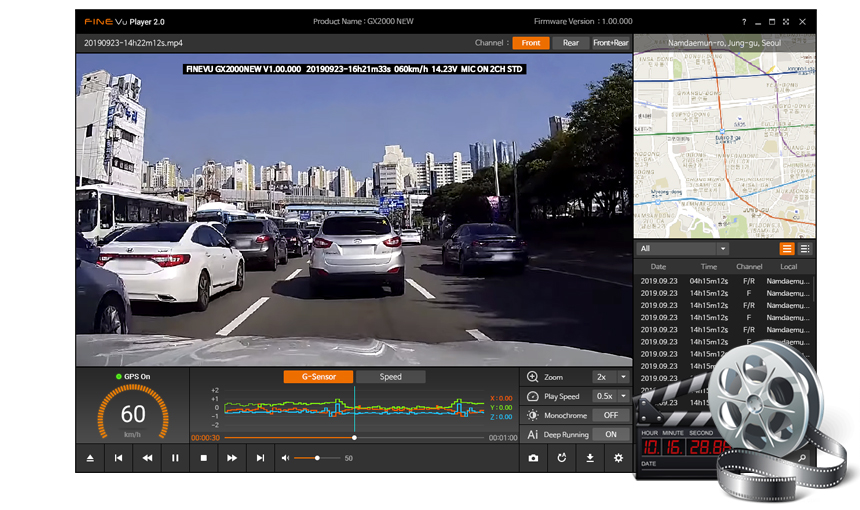
Task: Click the eject/open file icon
Action: (90, 458)
